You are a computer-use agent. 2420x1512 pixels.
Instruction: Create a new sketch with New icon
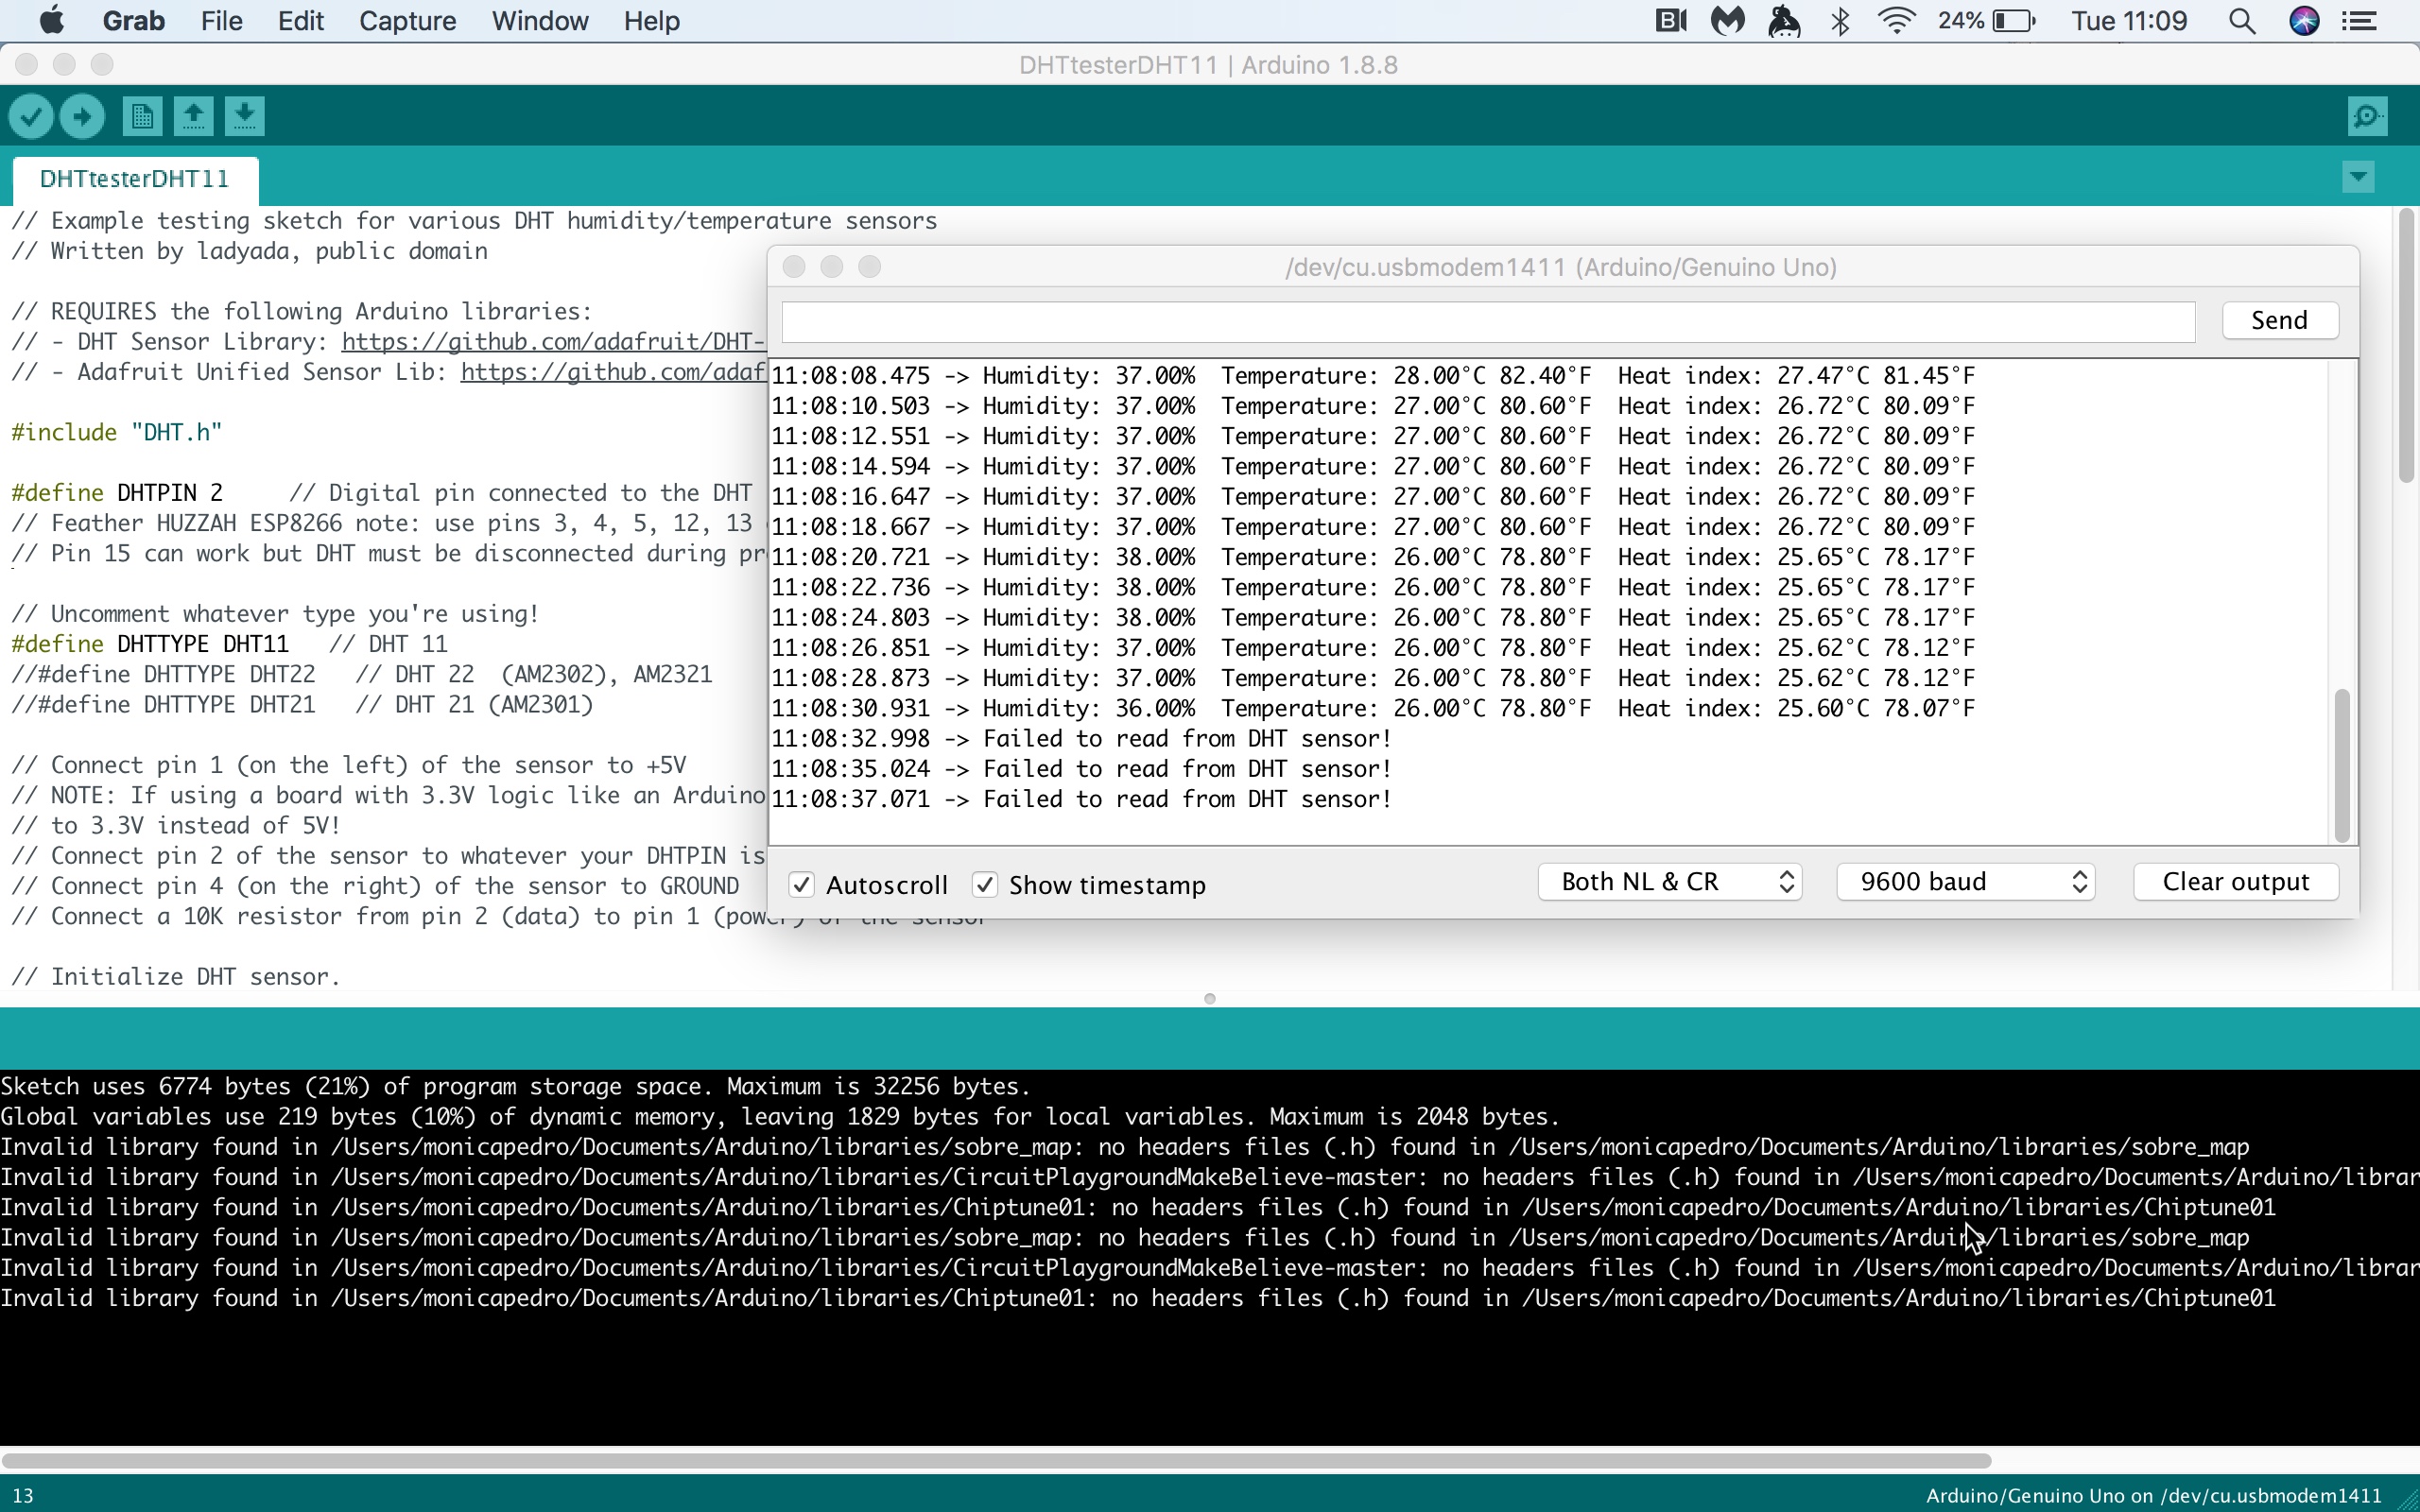coord(142,116)
